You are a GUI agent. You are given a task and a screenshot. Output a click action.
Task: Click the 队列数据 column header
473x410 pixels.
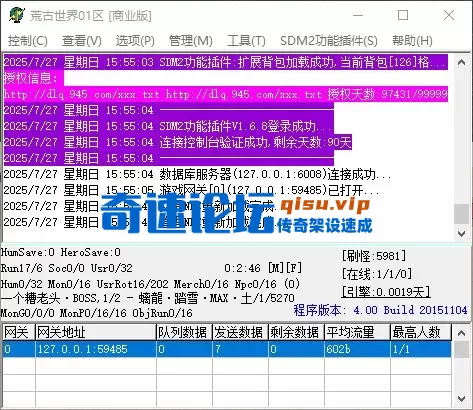185,332
